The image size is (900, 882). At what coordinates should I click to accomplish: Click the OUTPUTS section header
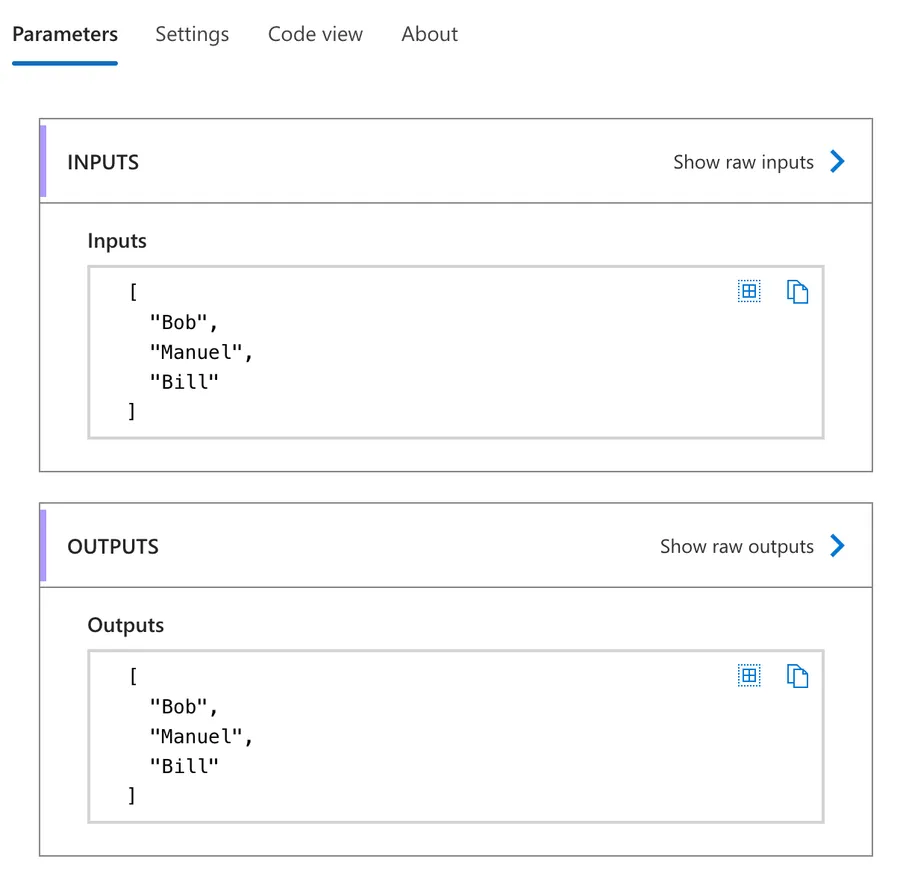tap(113, 546)
